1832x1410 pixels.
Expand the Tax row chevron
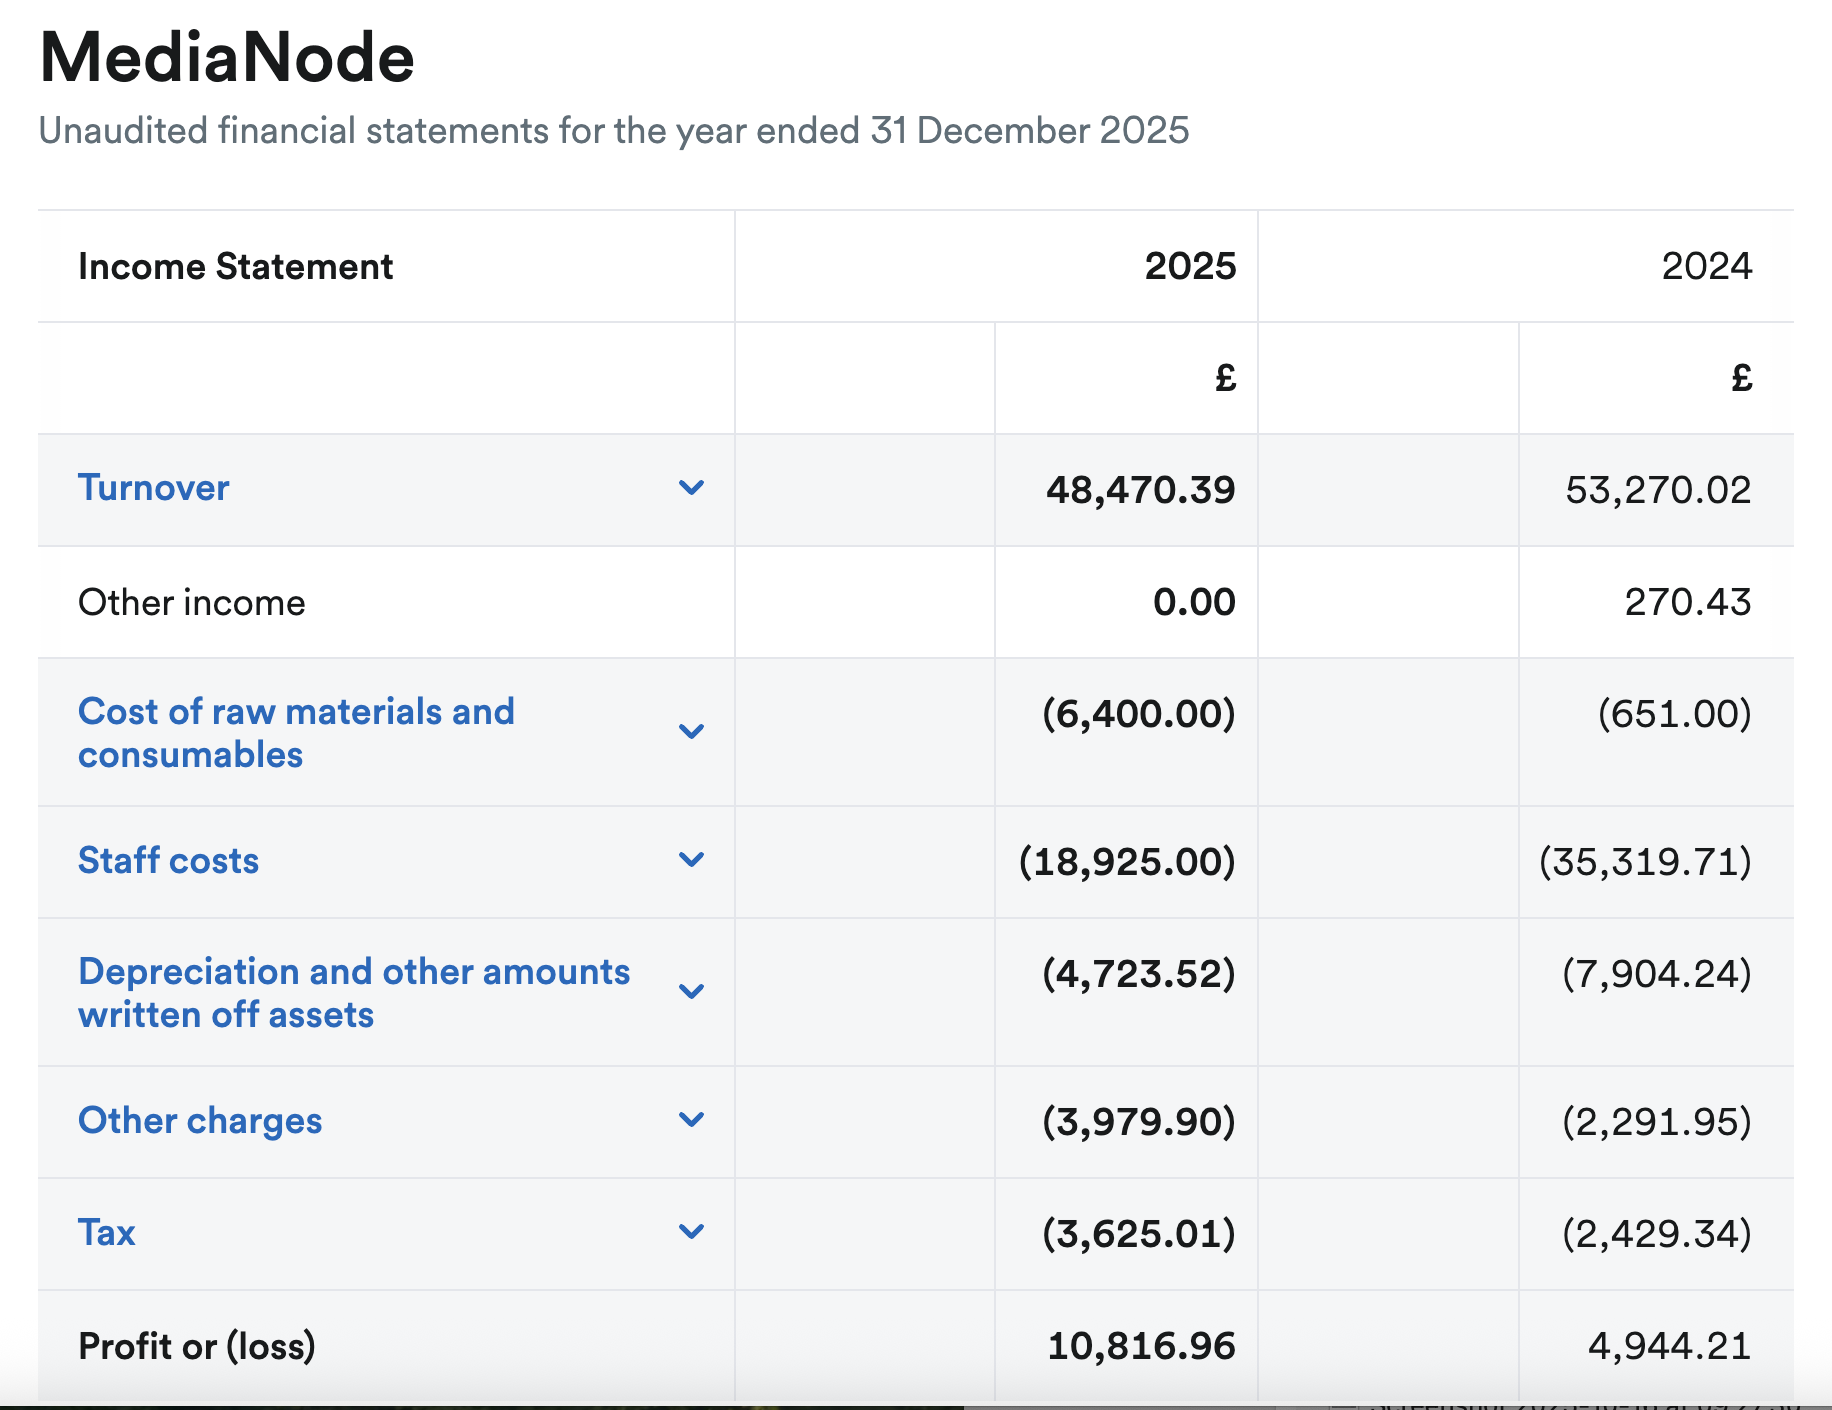tap(691, 1232)
